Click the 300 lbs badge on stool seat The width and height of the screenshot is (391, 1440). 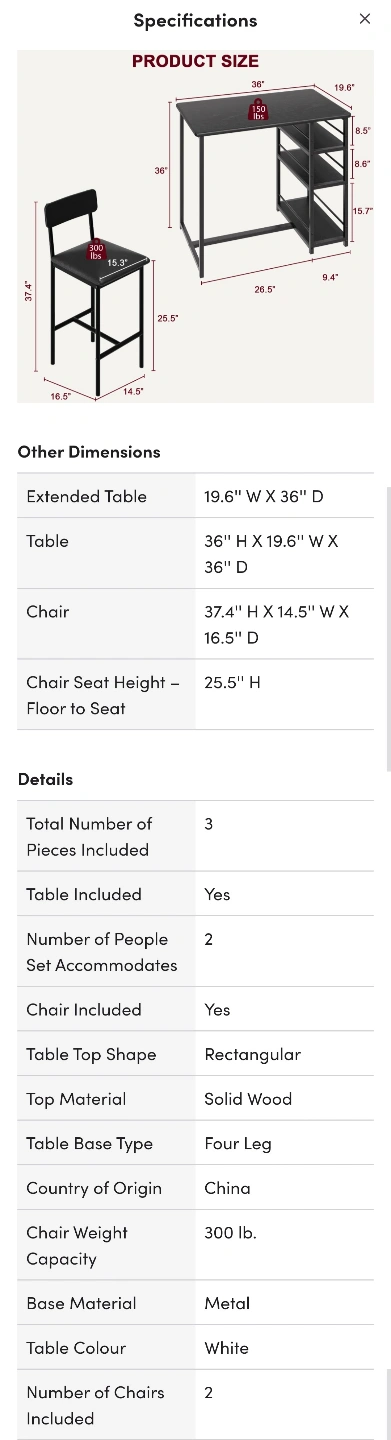coord(96,251)
